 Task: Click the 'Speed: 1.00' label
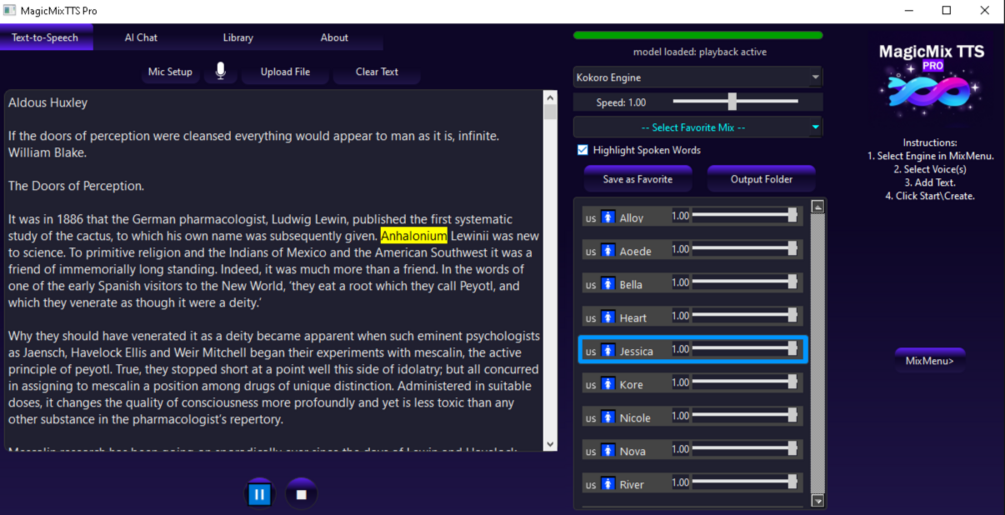point(621,102)
